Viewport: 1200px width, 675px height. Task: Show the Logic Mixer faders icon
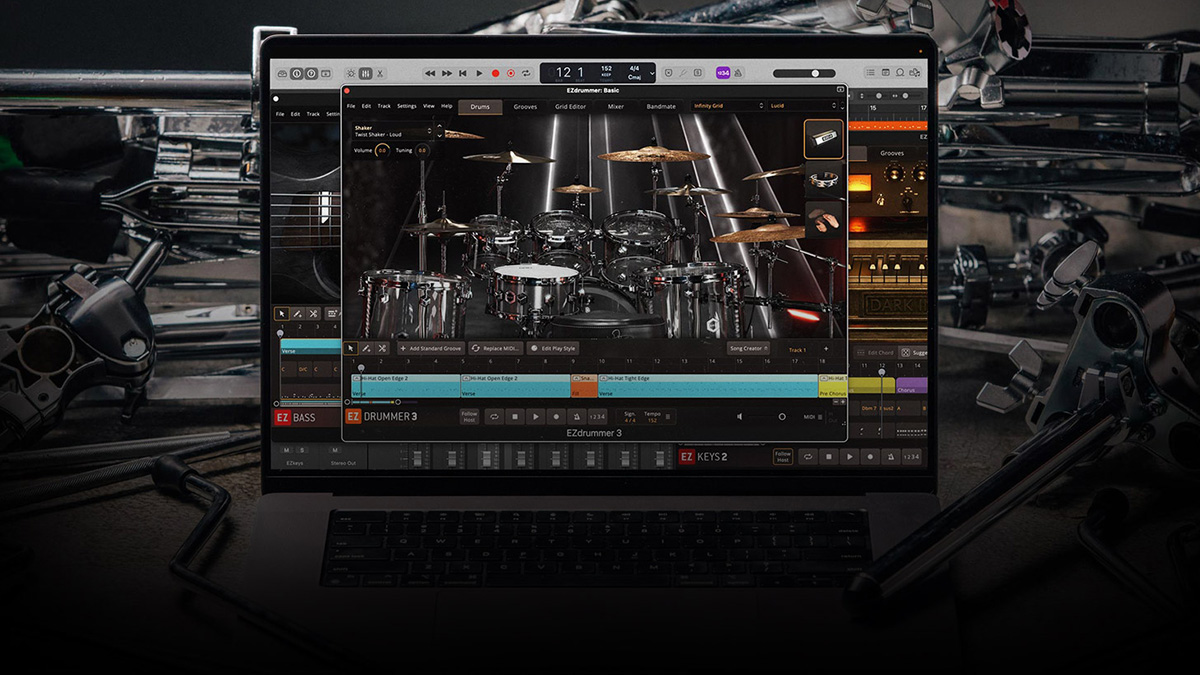tap(365, 73)
